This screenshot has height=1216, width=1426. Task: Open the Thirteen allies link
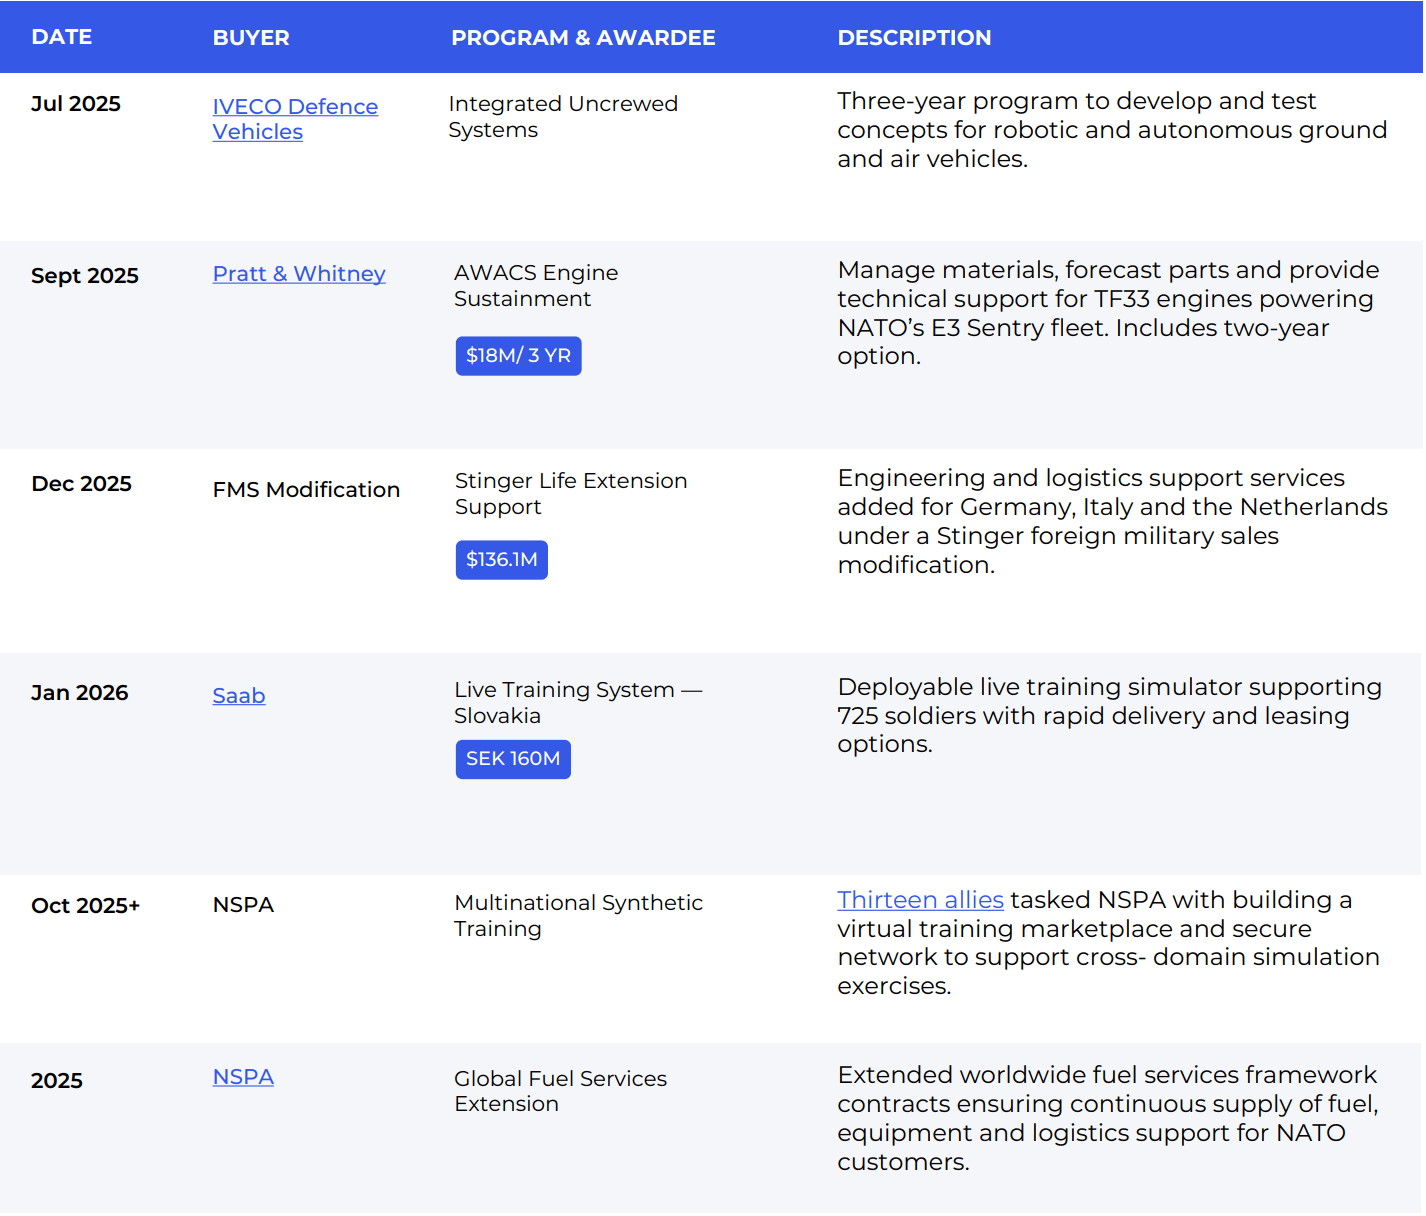[920, 900]
